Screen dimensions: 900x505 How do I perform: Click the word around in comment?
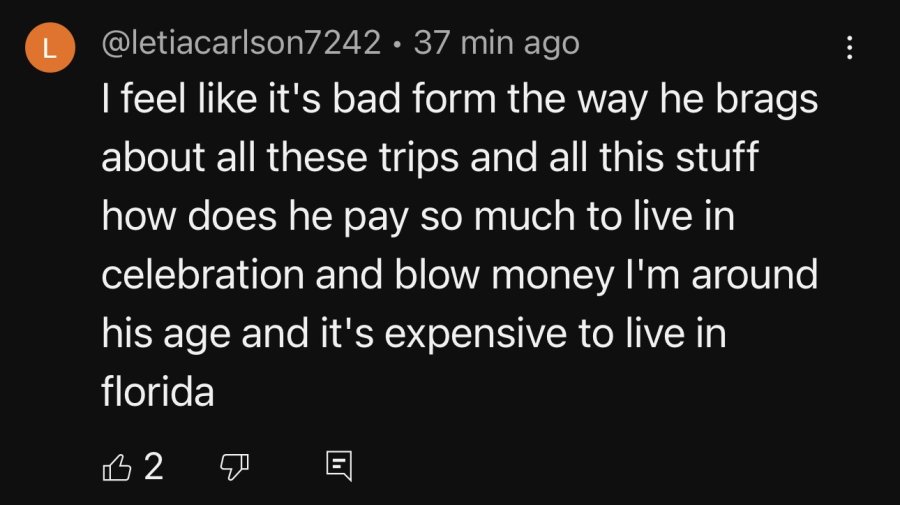click(x=755, y=274)
